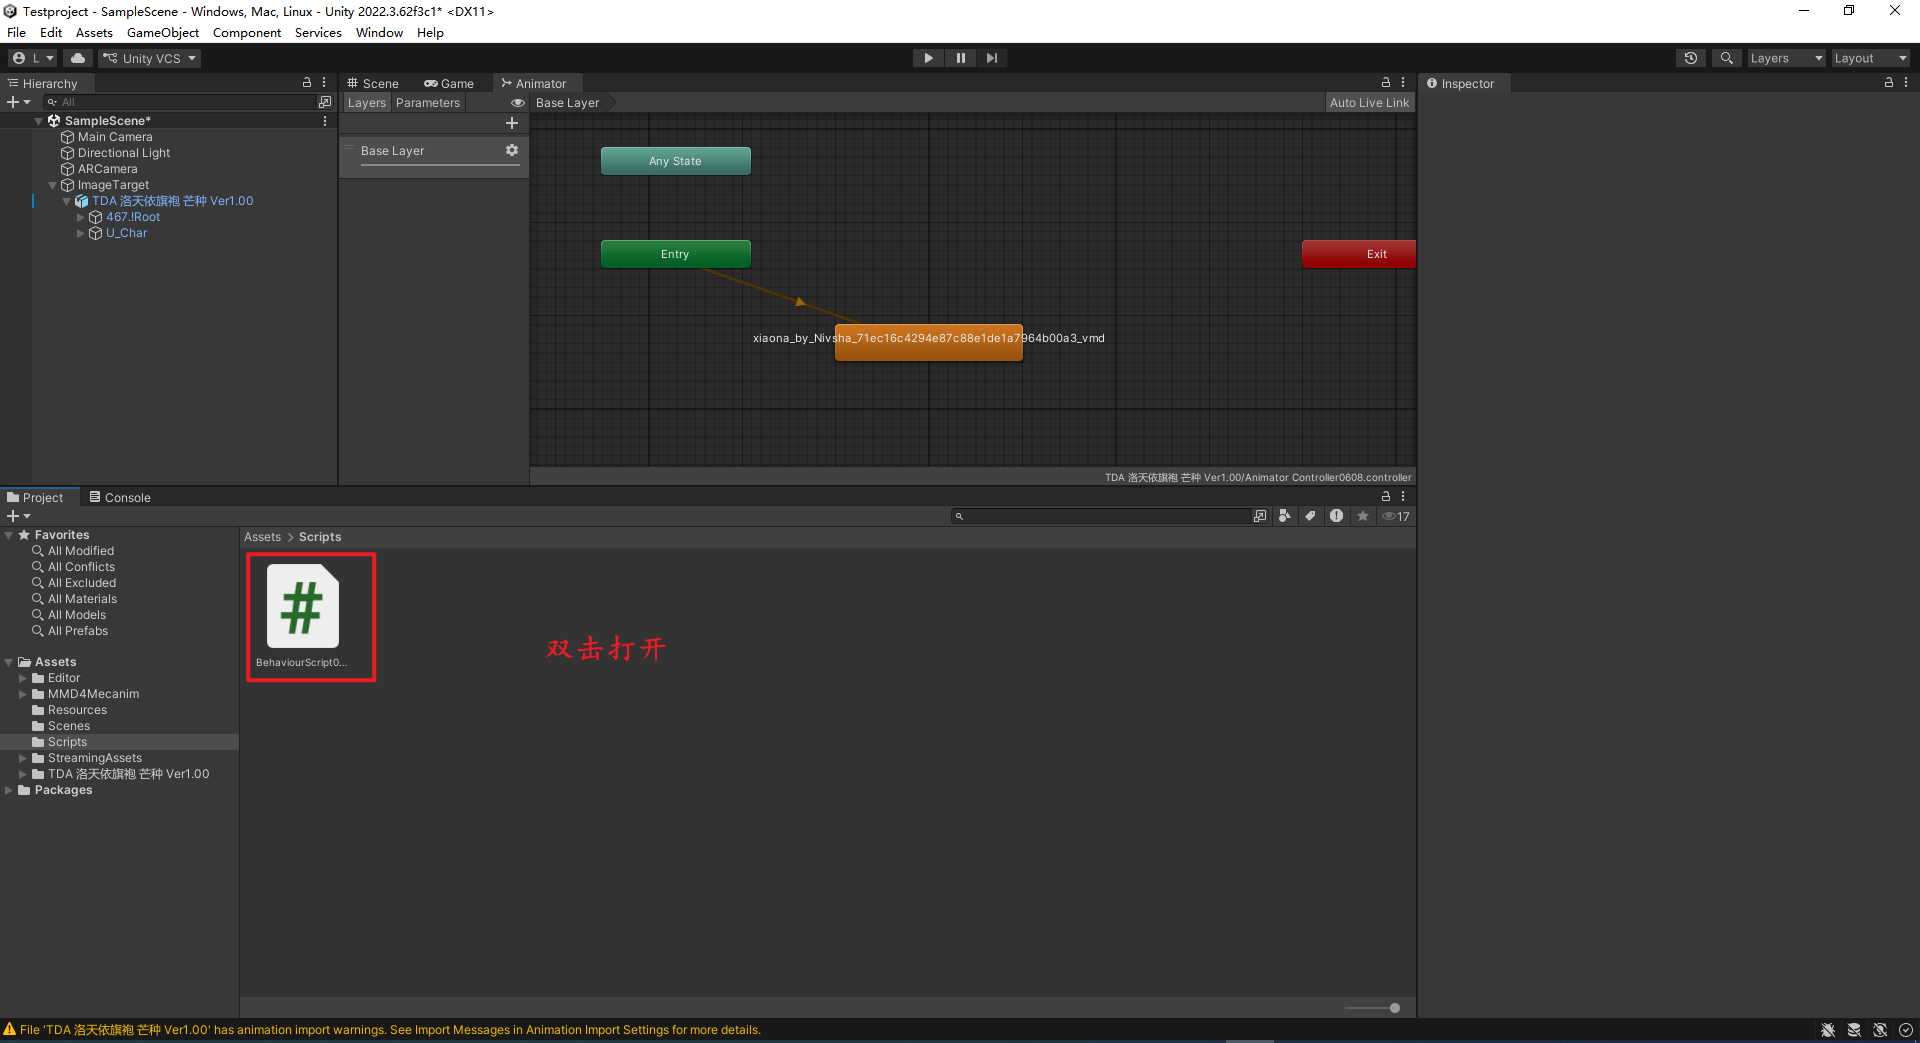
Task: Toggle the Project panel lock icon
Action: (1386, 496)
